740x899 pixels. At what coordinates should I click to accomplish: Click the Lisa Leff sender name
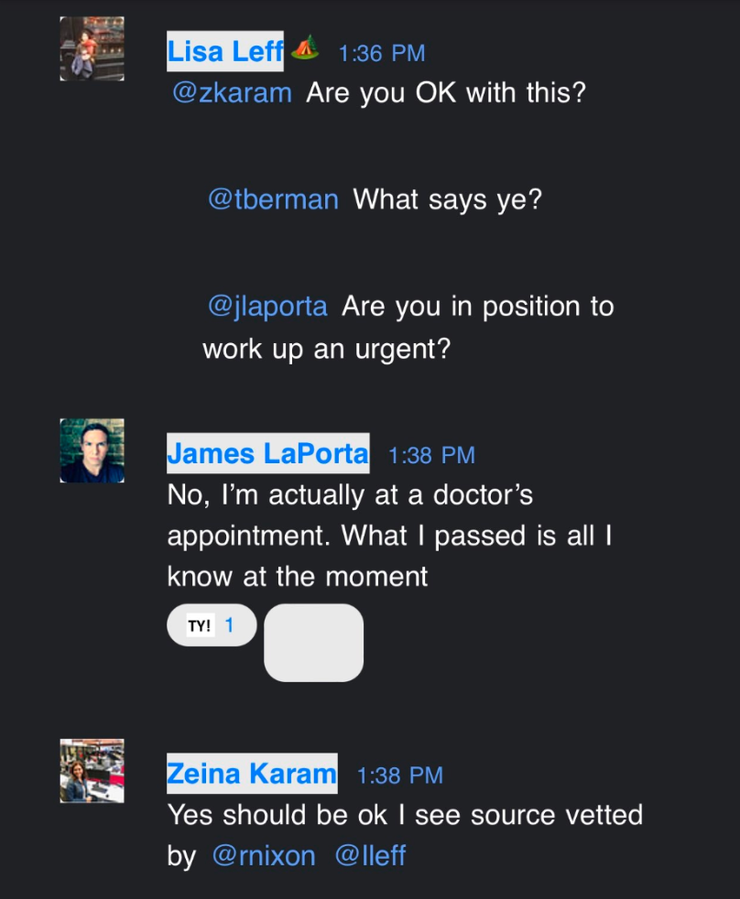point(225,51)
